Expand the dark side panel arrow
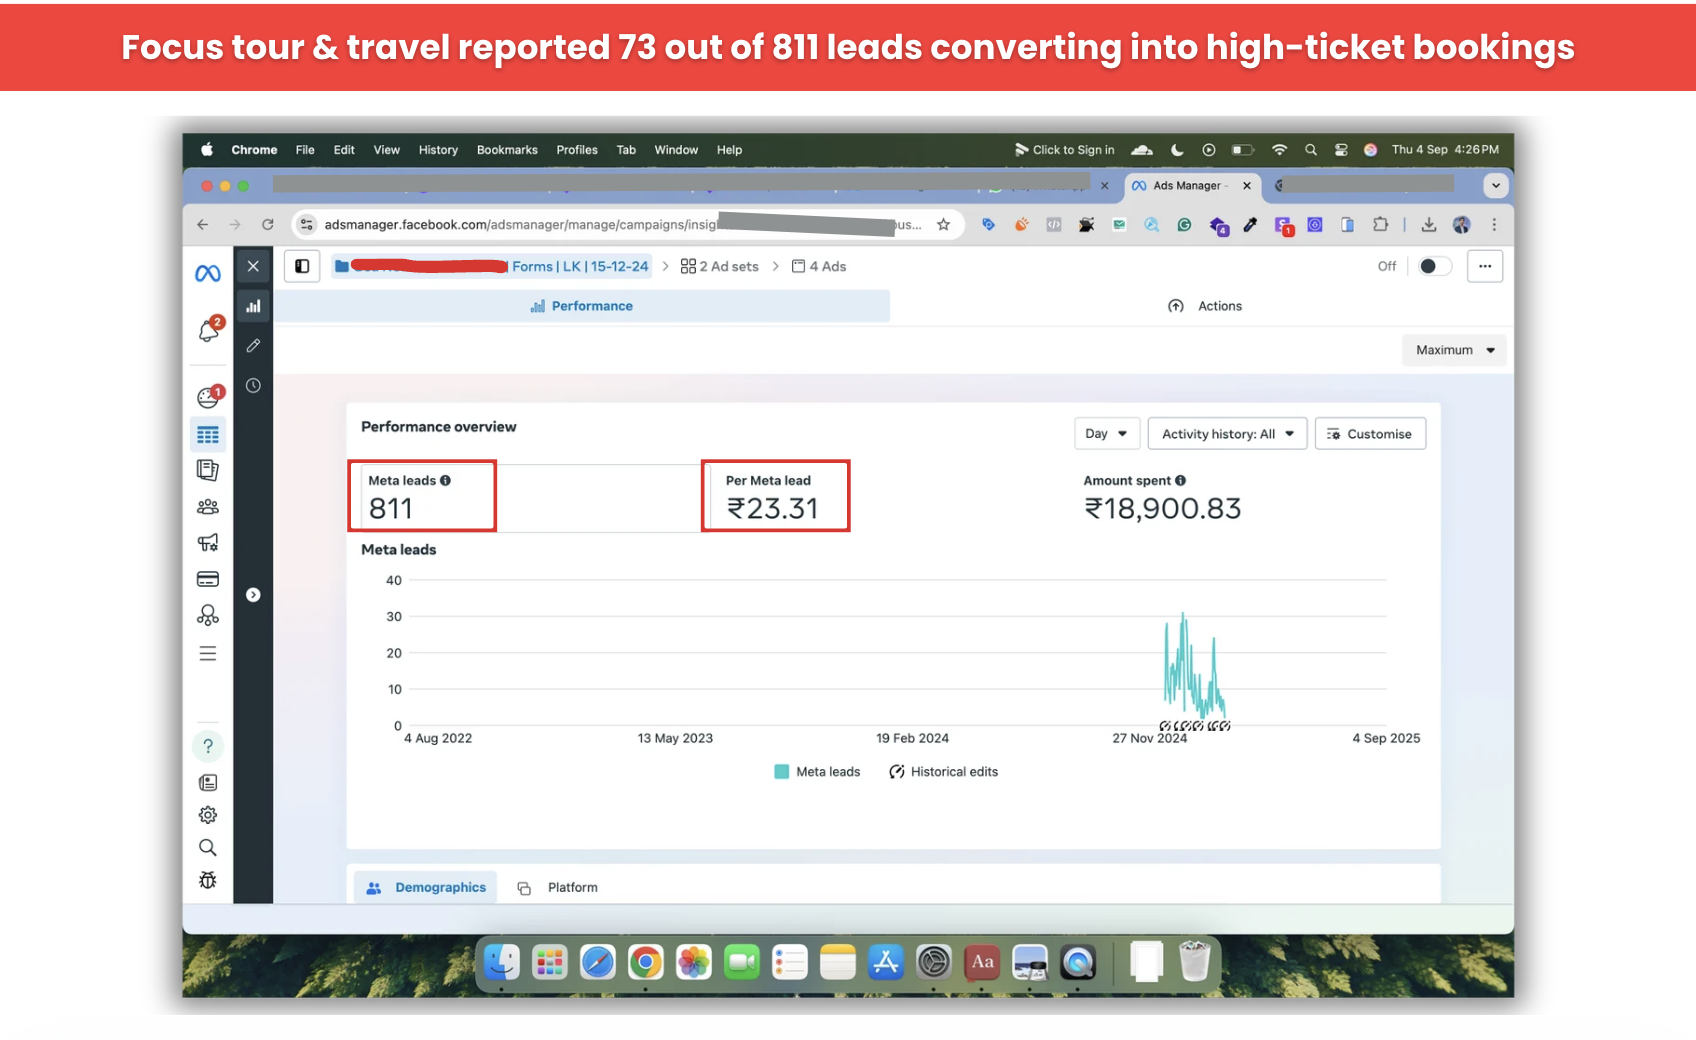The image size is (1696, 1040). pyautogui.click(x=253, y=595)
